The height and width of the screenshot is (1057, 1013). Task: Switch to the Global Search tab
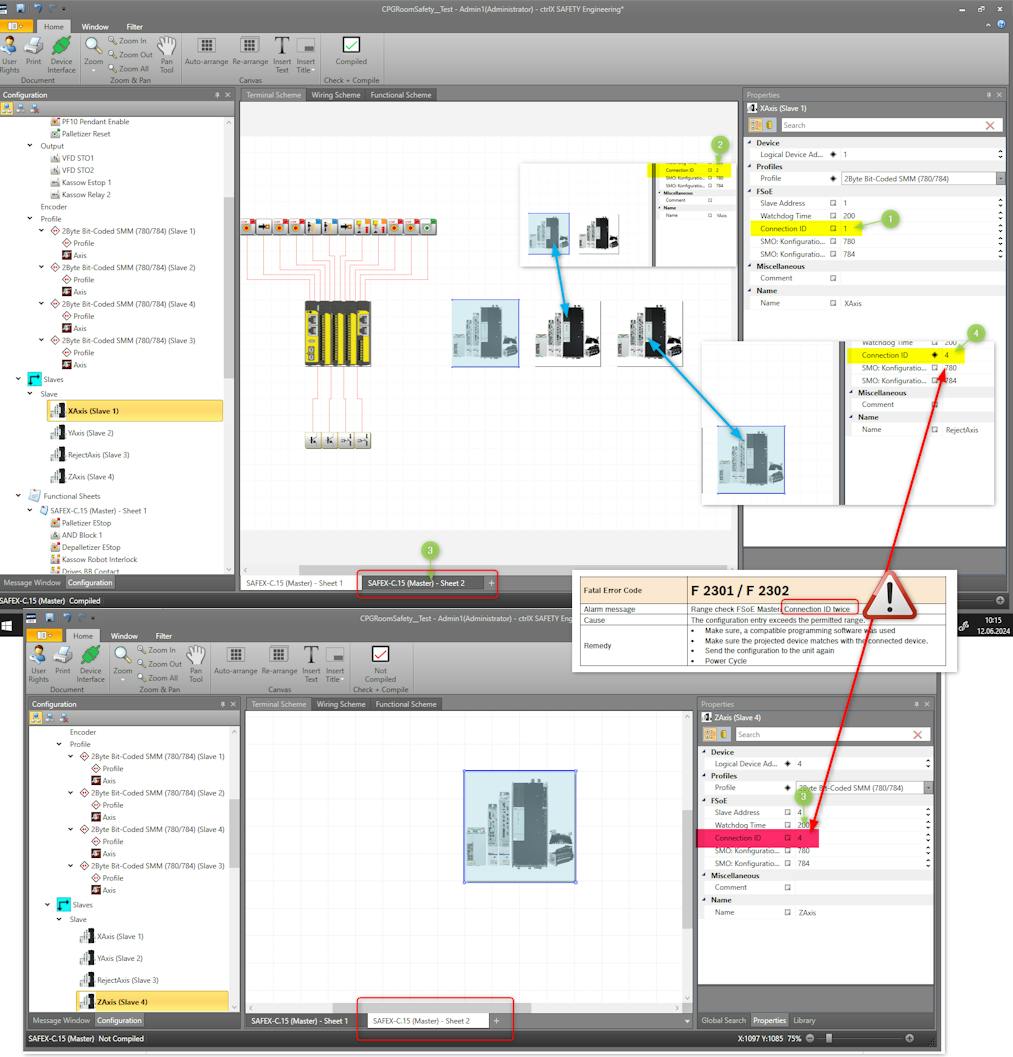[722, 1020]
